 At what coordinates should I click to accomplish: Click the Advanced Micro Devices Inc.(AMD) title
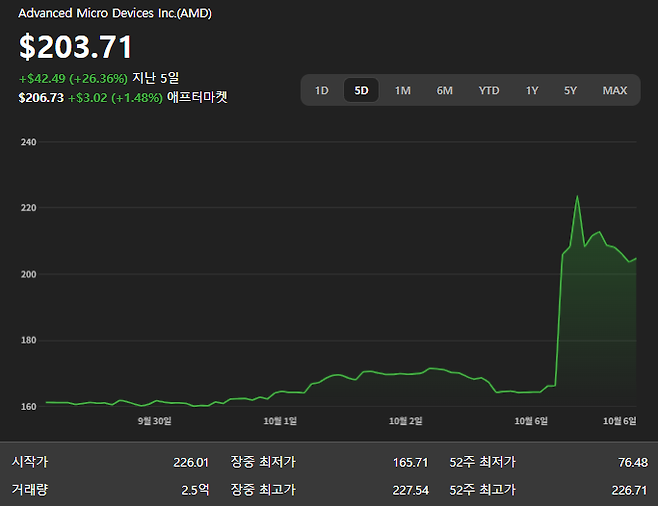click(115, 14)
